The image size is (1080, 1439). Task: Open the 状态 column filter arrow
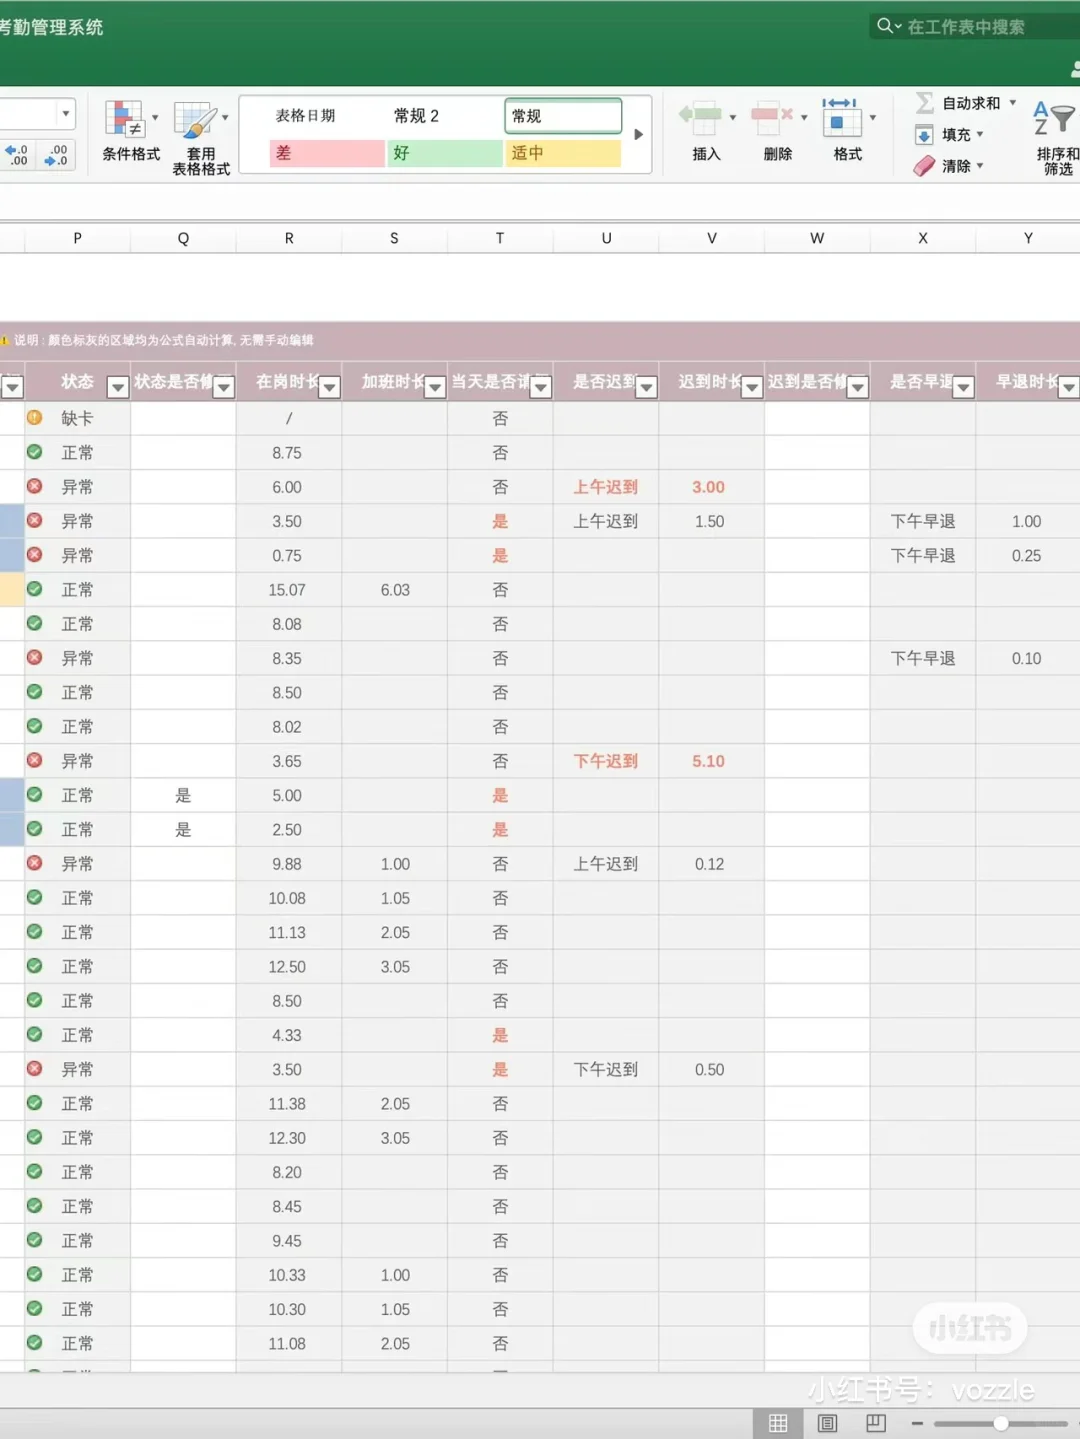(x=117, y=387)
